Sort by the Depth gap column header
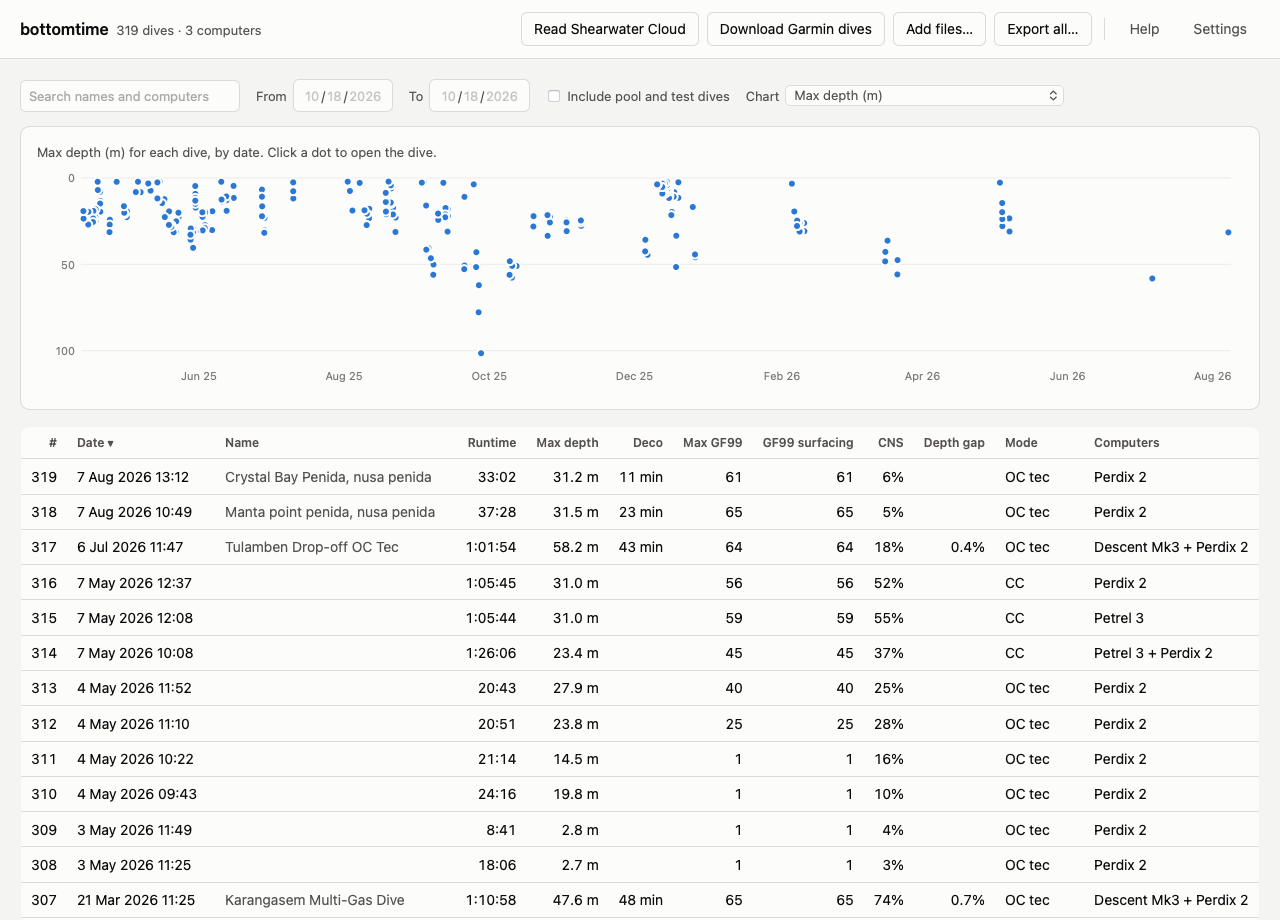 (954, 443)
